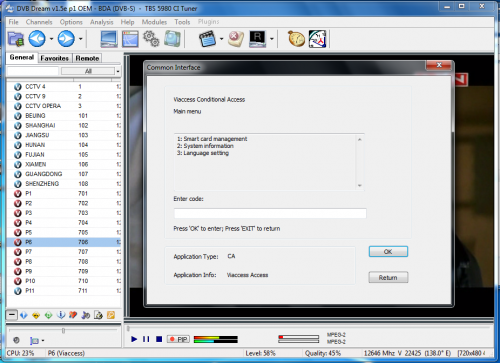
Task: Select '2: System information' entry
Action: pyautogui.click(x=205, y=146)
